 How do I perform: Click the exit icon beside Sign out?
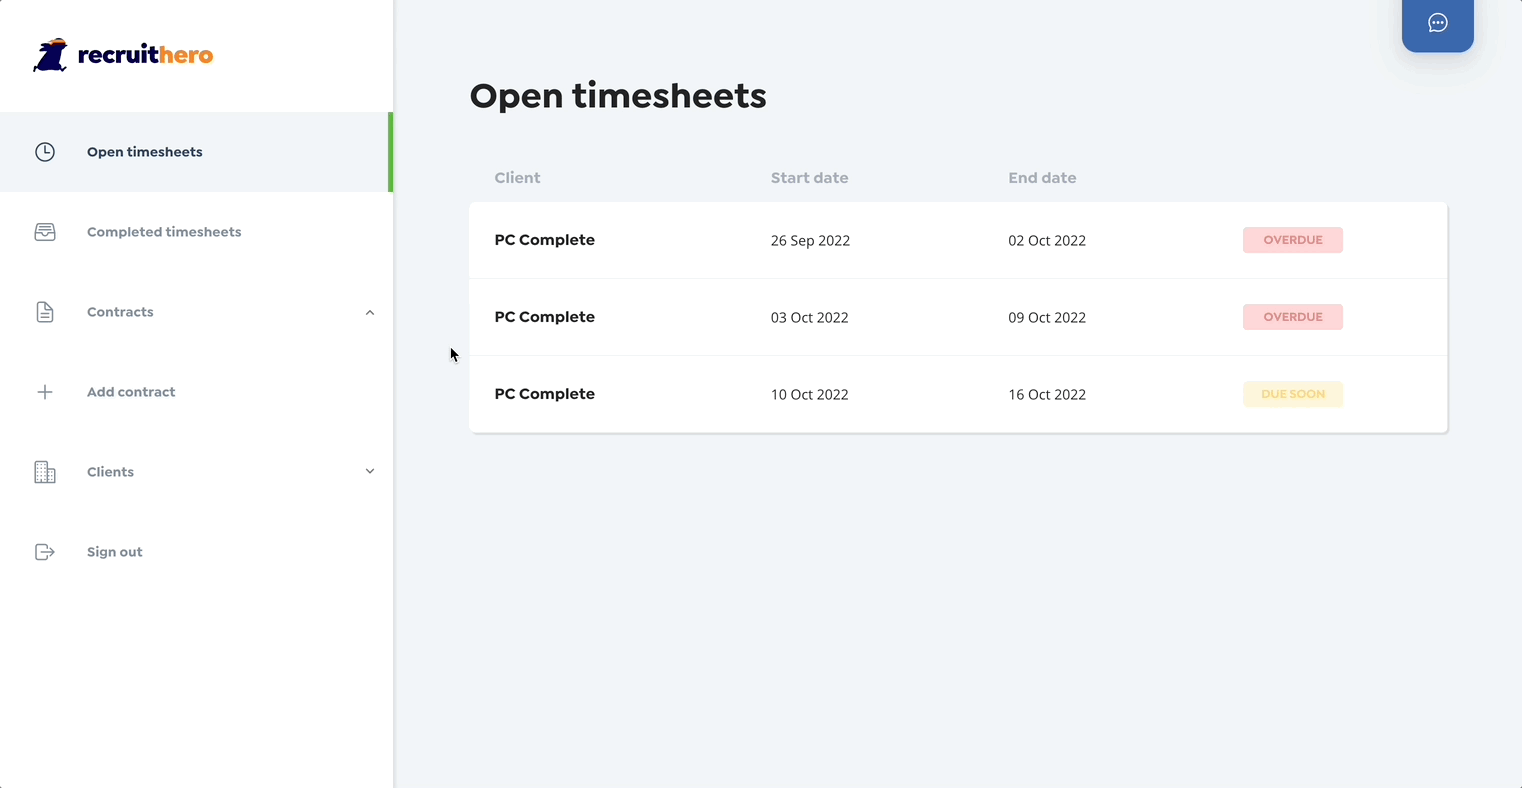coord(45,552)
